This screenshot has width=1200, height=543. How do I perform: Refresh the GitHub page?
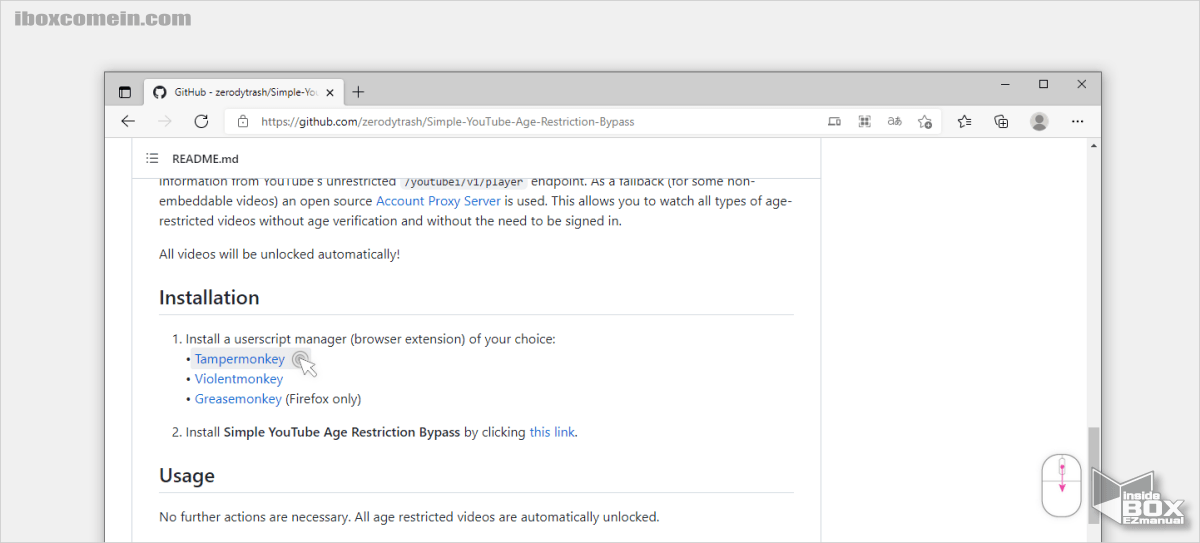click(201, 121)
